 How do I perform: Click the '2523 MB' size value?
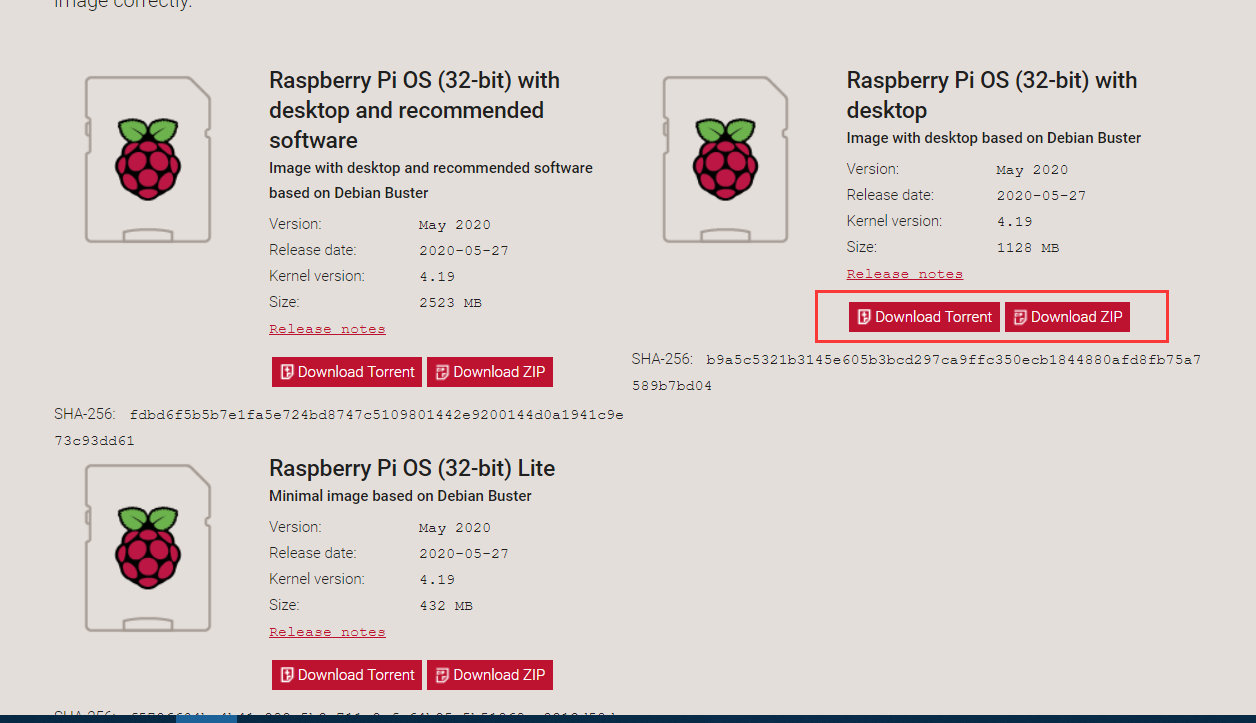click(x=451, y=303)
